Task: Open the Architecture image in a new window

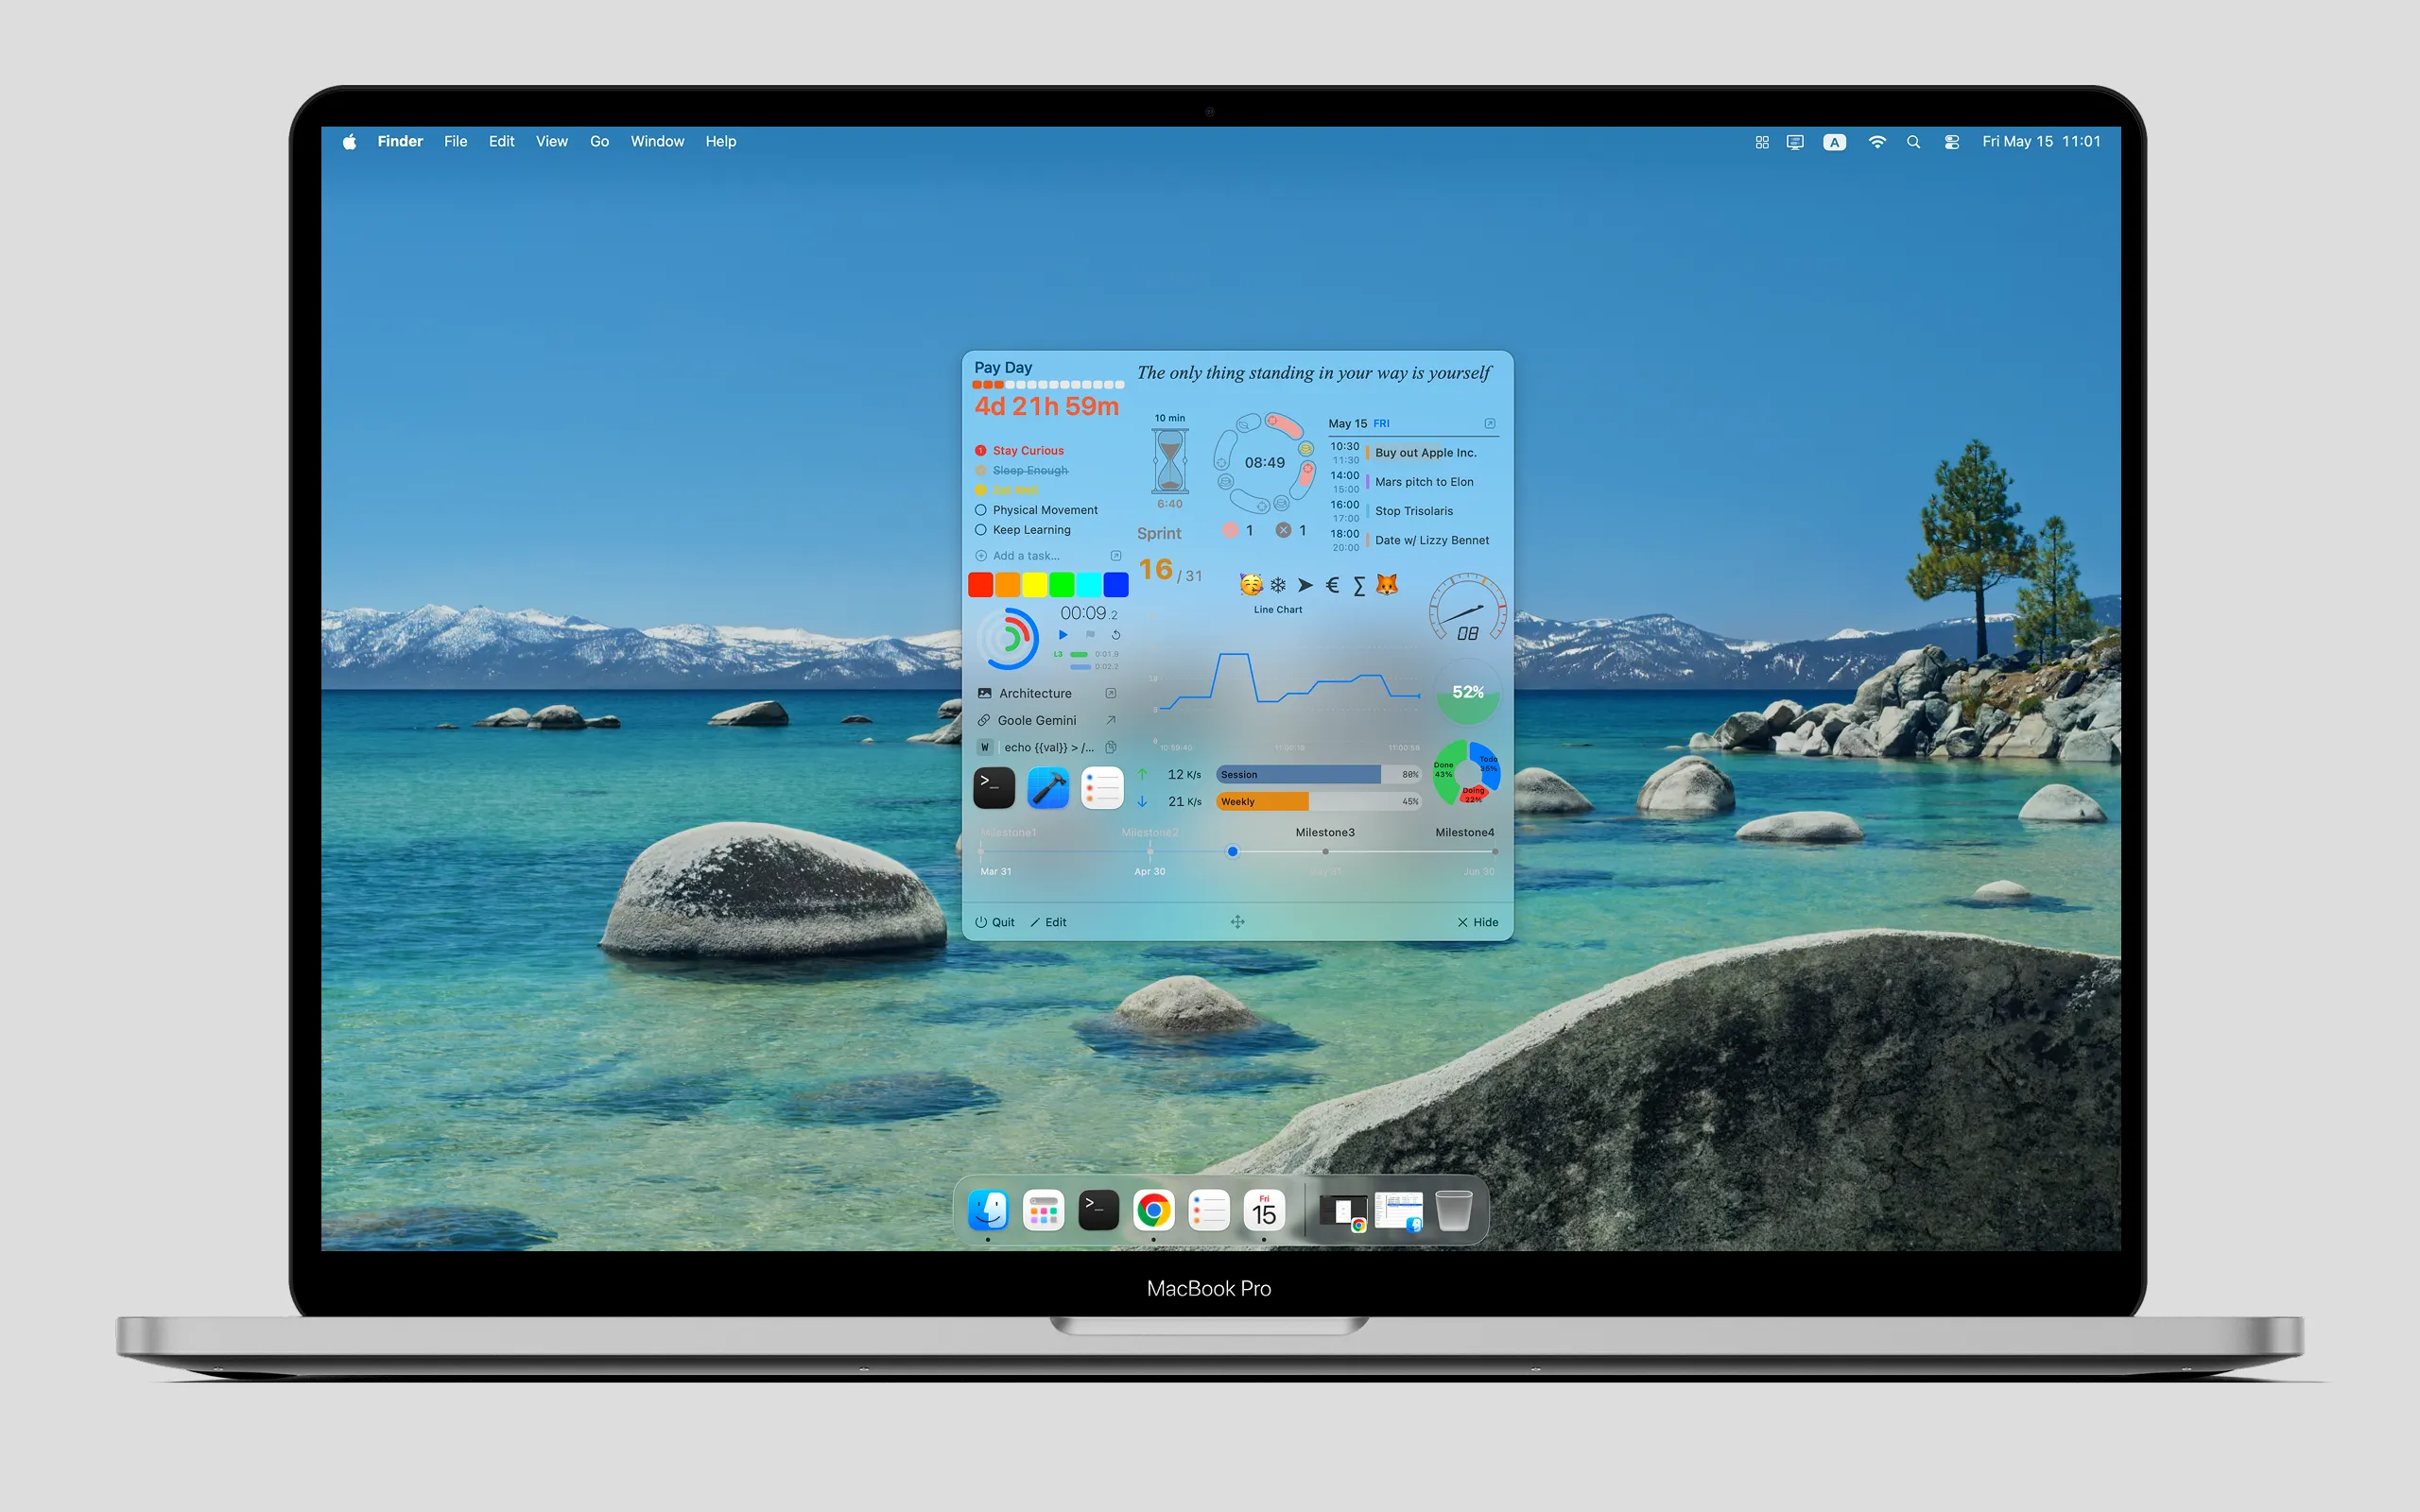Action: coord(1111,693)
